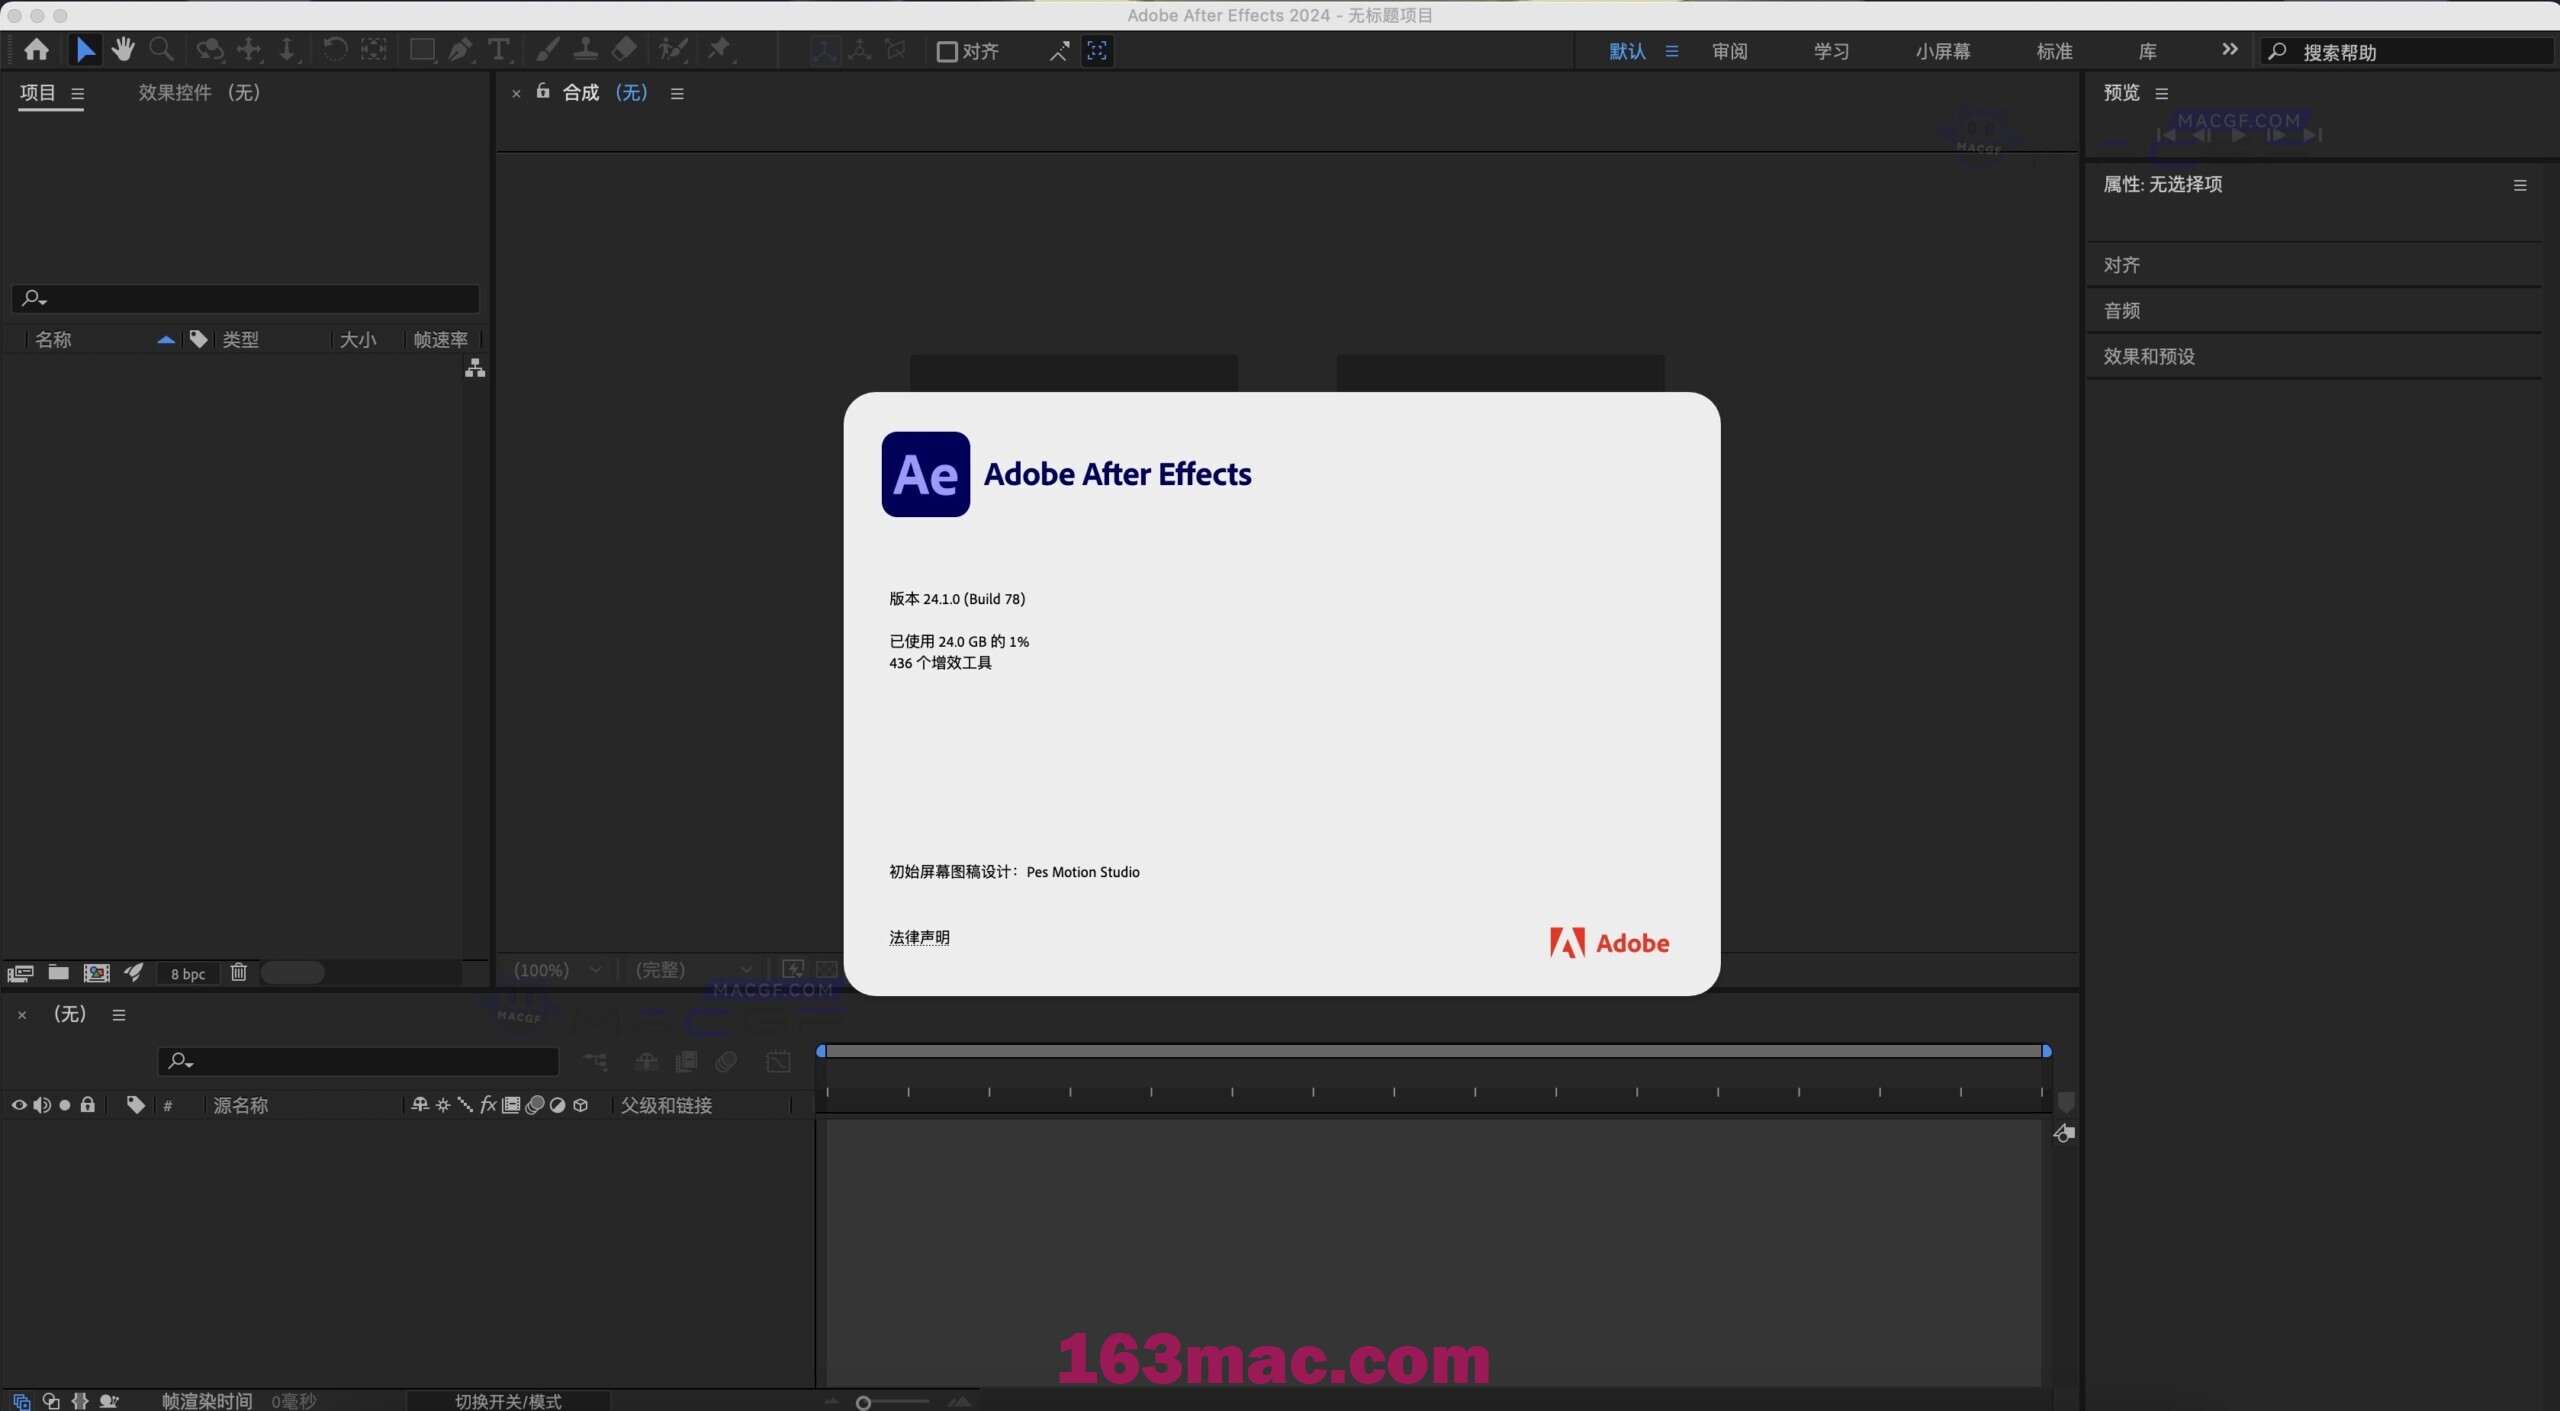
Task: Click the 切换开关/模式 button
Action: tap(508, 1401)
